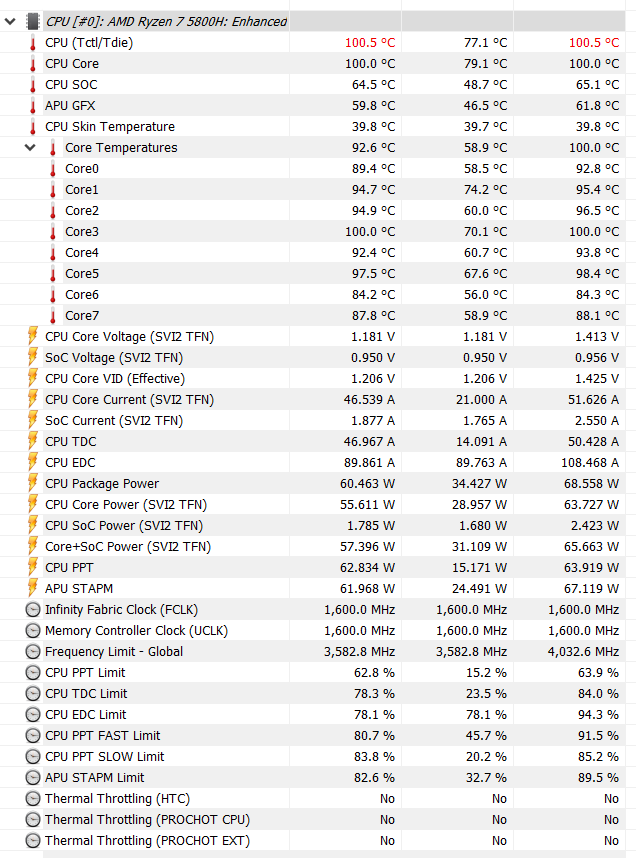Click the limit icon beside CPU PPT Limit
This screenshot has height=858, width=636.
pos(32,672)
